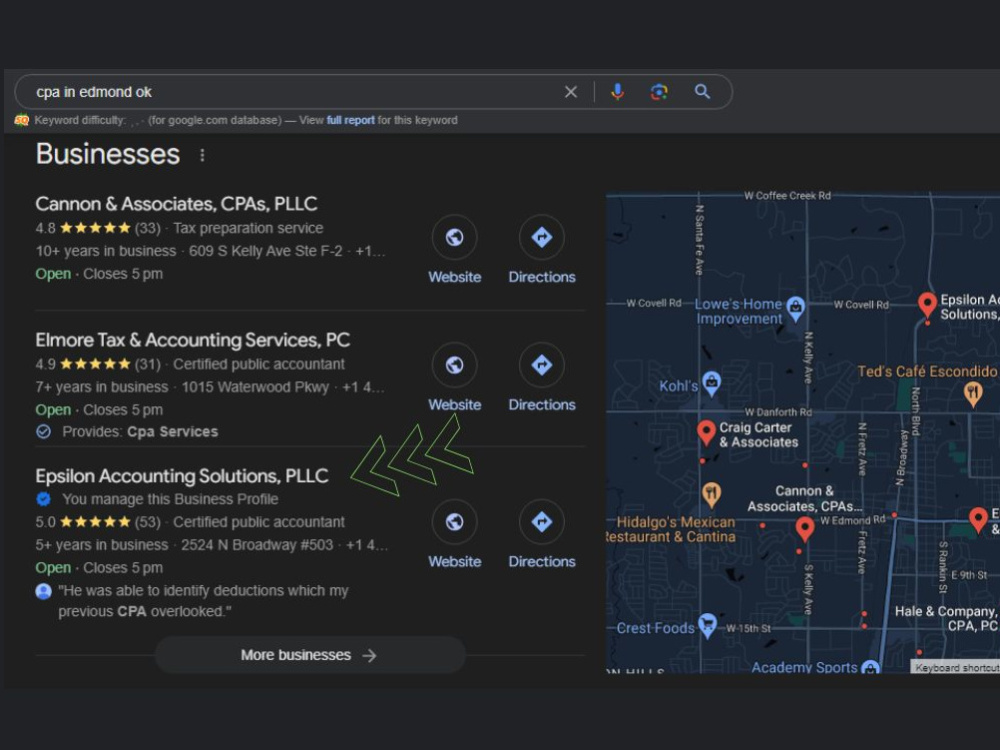Click Hale & Company, CPA, PC map label
This screenshot has width=1000, height=750.
point(946,618)
